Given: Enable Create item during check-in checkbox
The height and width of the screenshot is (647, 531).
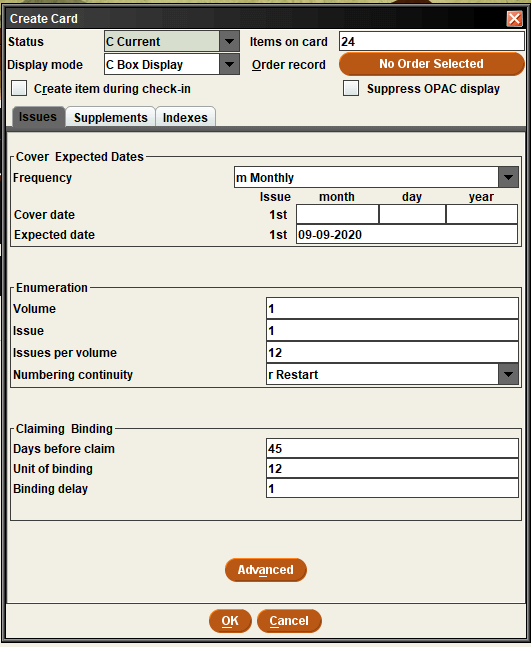Looking at the screenshot, I should click(19, 88).
